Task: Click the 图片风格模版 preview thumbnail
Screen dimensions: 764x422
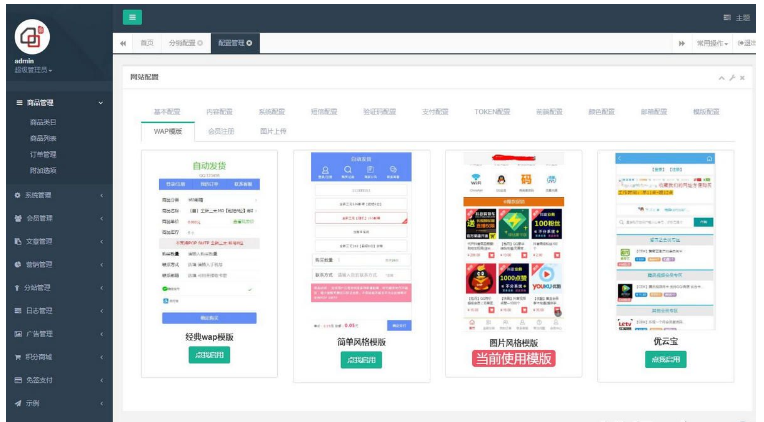Action: click(513, 241)
